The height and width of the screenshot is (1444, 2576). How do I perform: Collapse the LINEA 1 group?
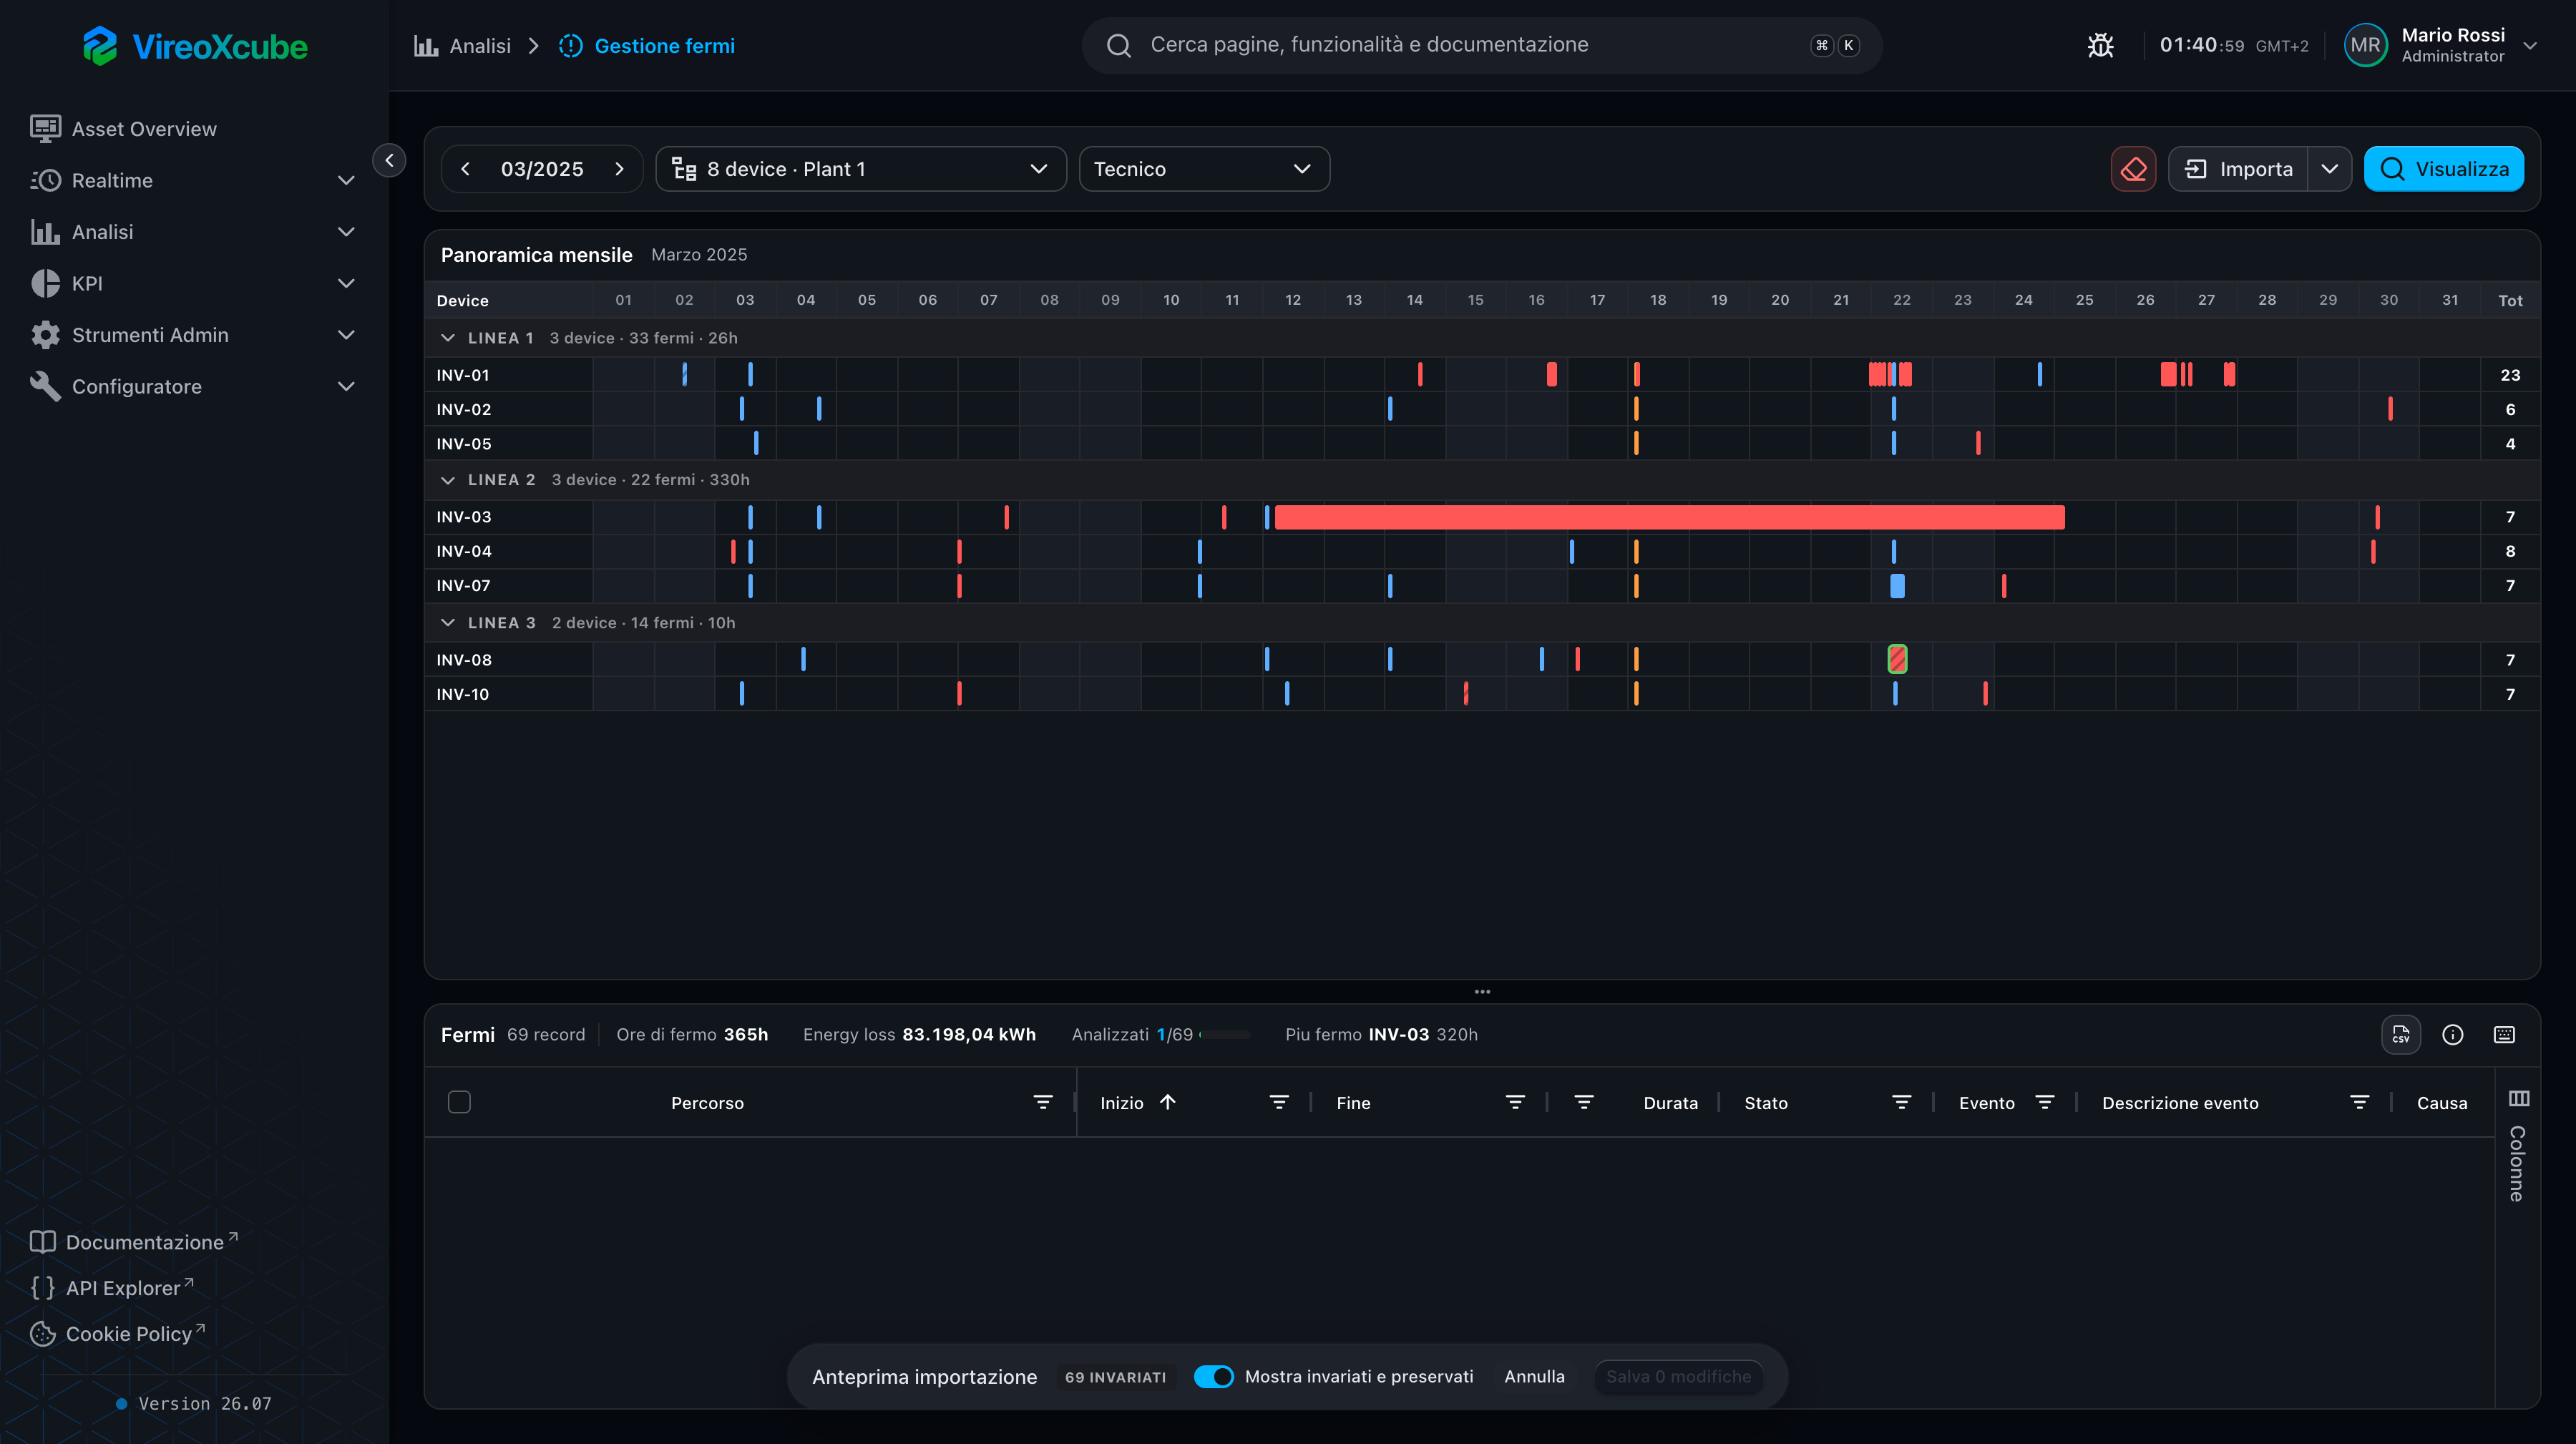tap(448, 338)
